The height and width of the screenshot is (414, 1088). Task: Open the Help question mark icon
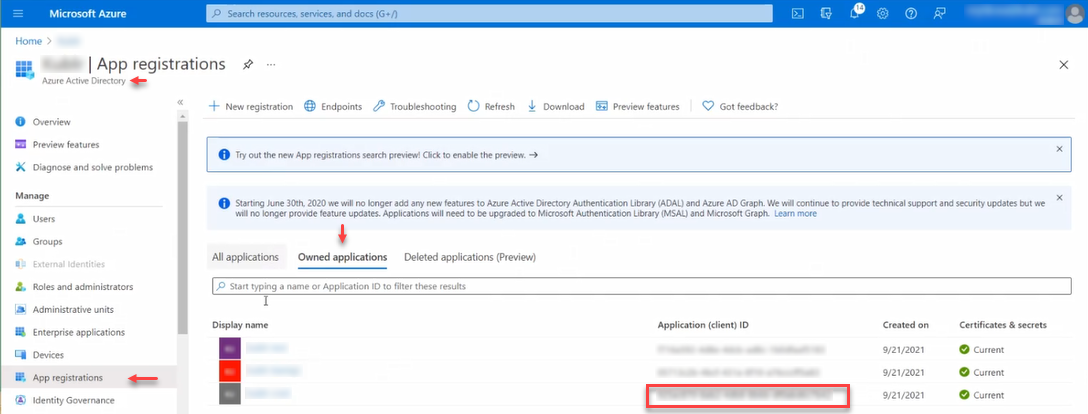[x=911, y=13]
